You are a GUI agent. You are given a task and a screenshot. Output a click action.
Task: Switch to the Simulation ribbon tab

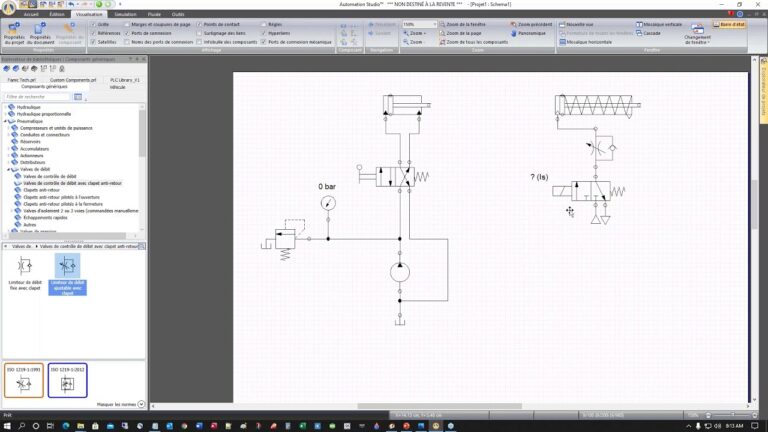(x=126, y=15)
